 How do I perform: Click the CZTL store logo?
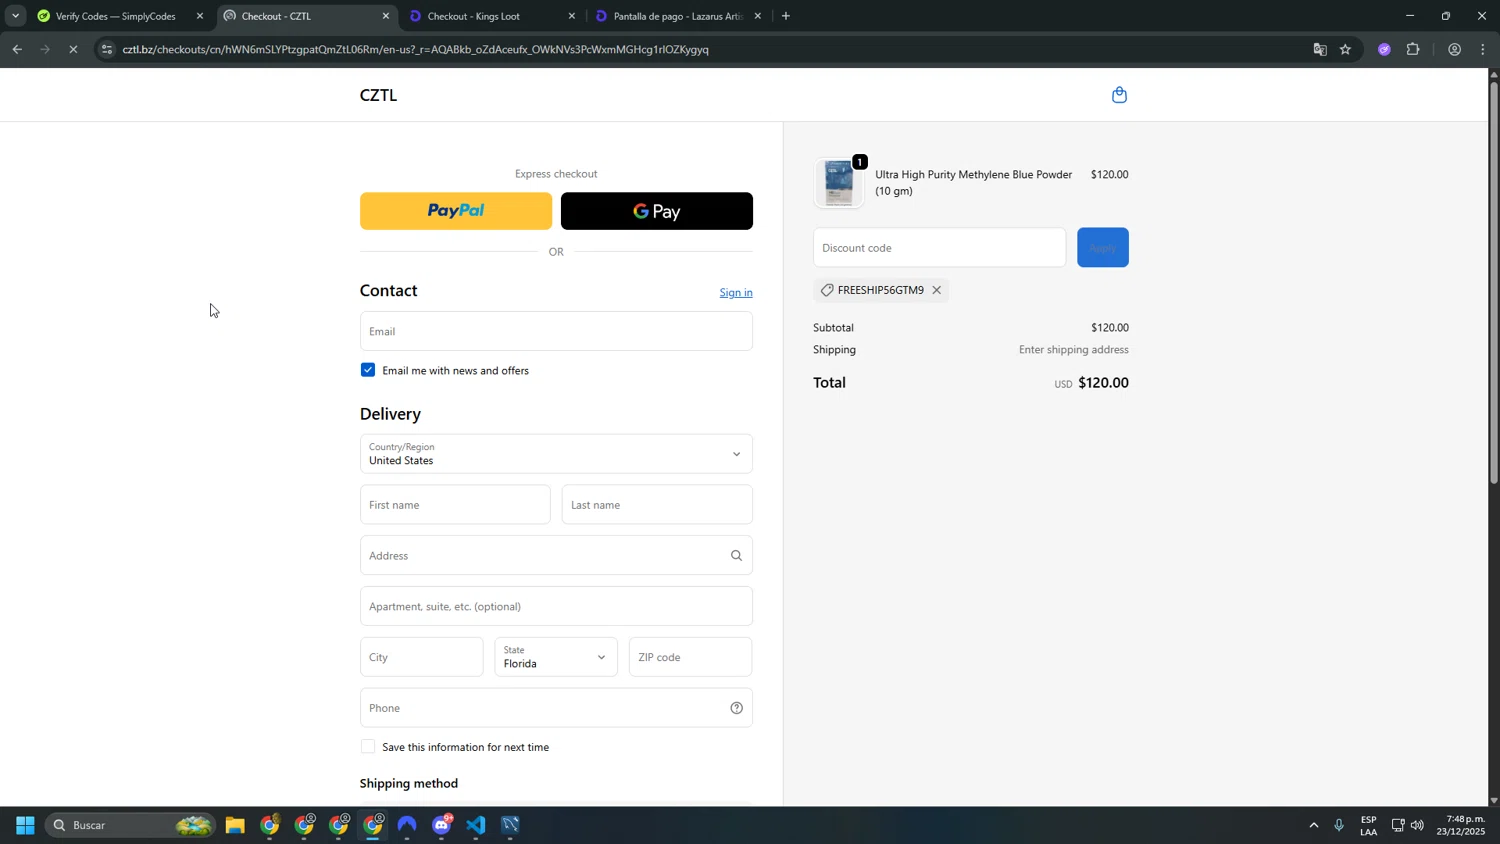378,95
